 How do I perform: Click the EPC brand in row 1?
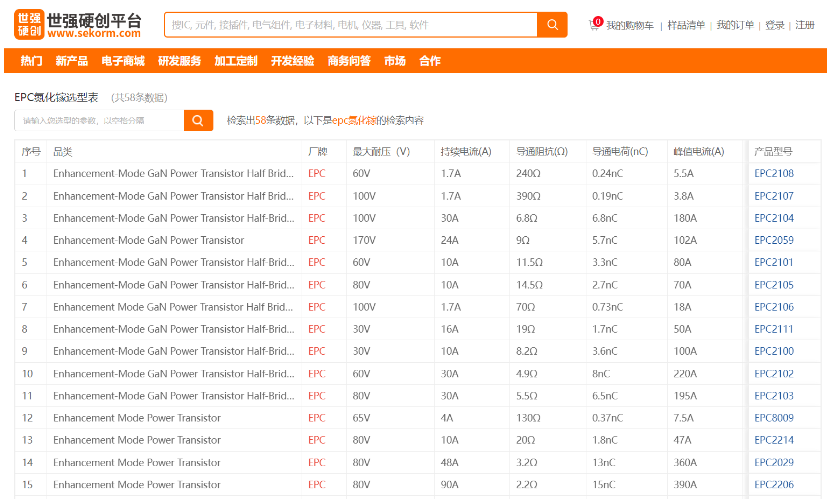pyautogui.click(x=317, y=174)
